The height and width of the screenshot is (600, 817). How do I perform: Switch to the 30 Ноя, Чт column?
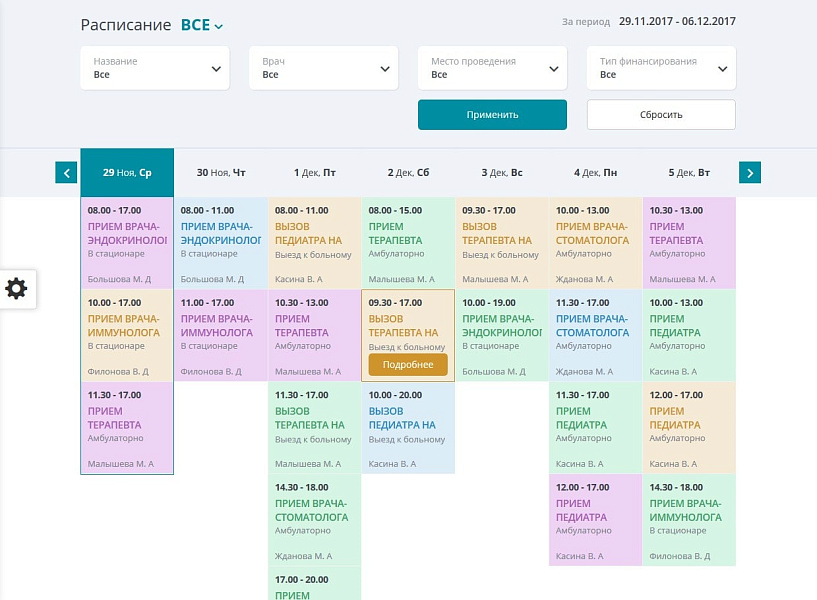[x=220, y=173]
